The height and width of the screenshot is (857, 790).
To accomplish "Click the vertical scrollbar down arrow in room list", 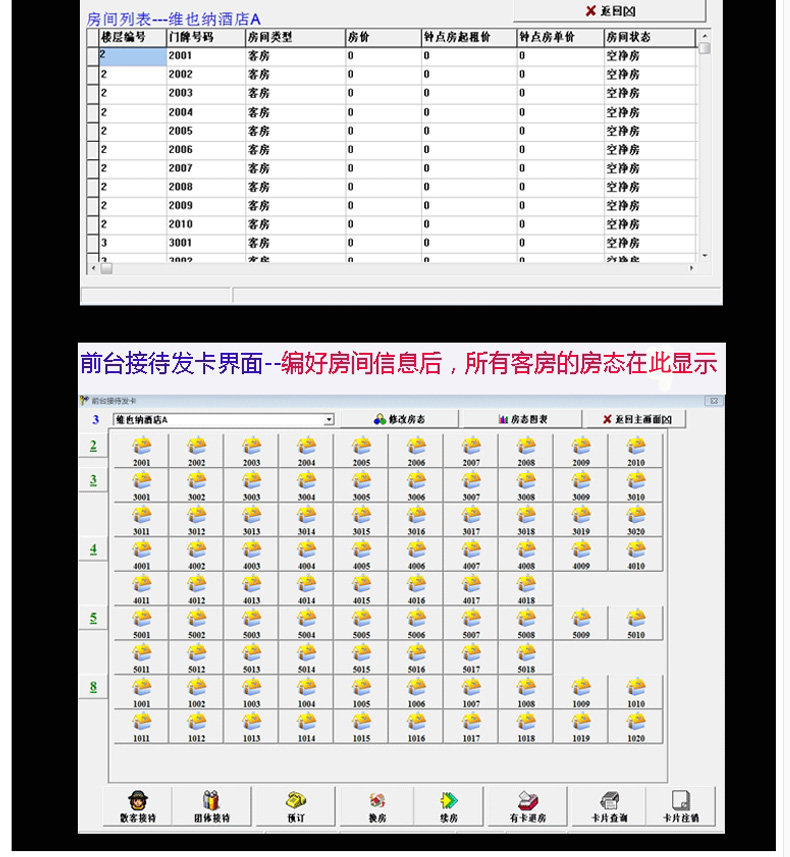I will tap(705, 255).
